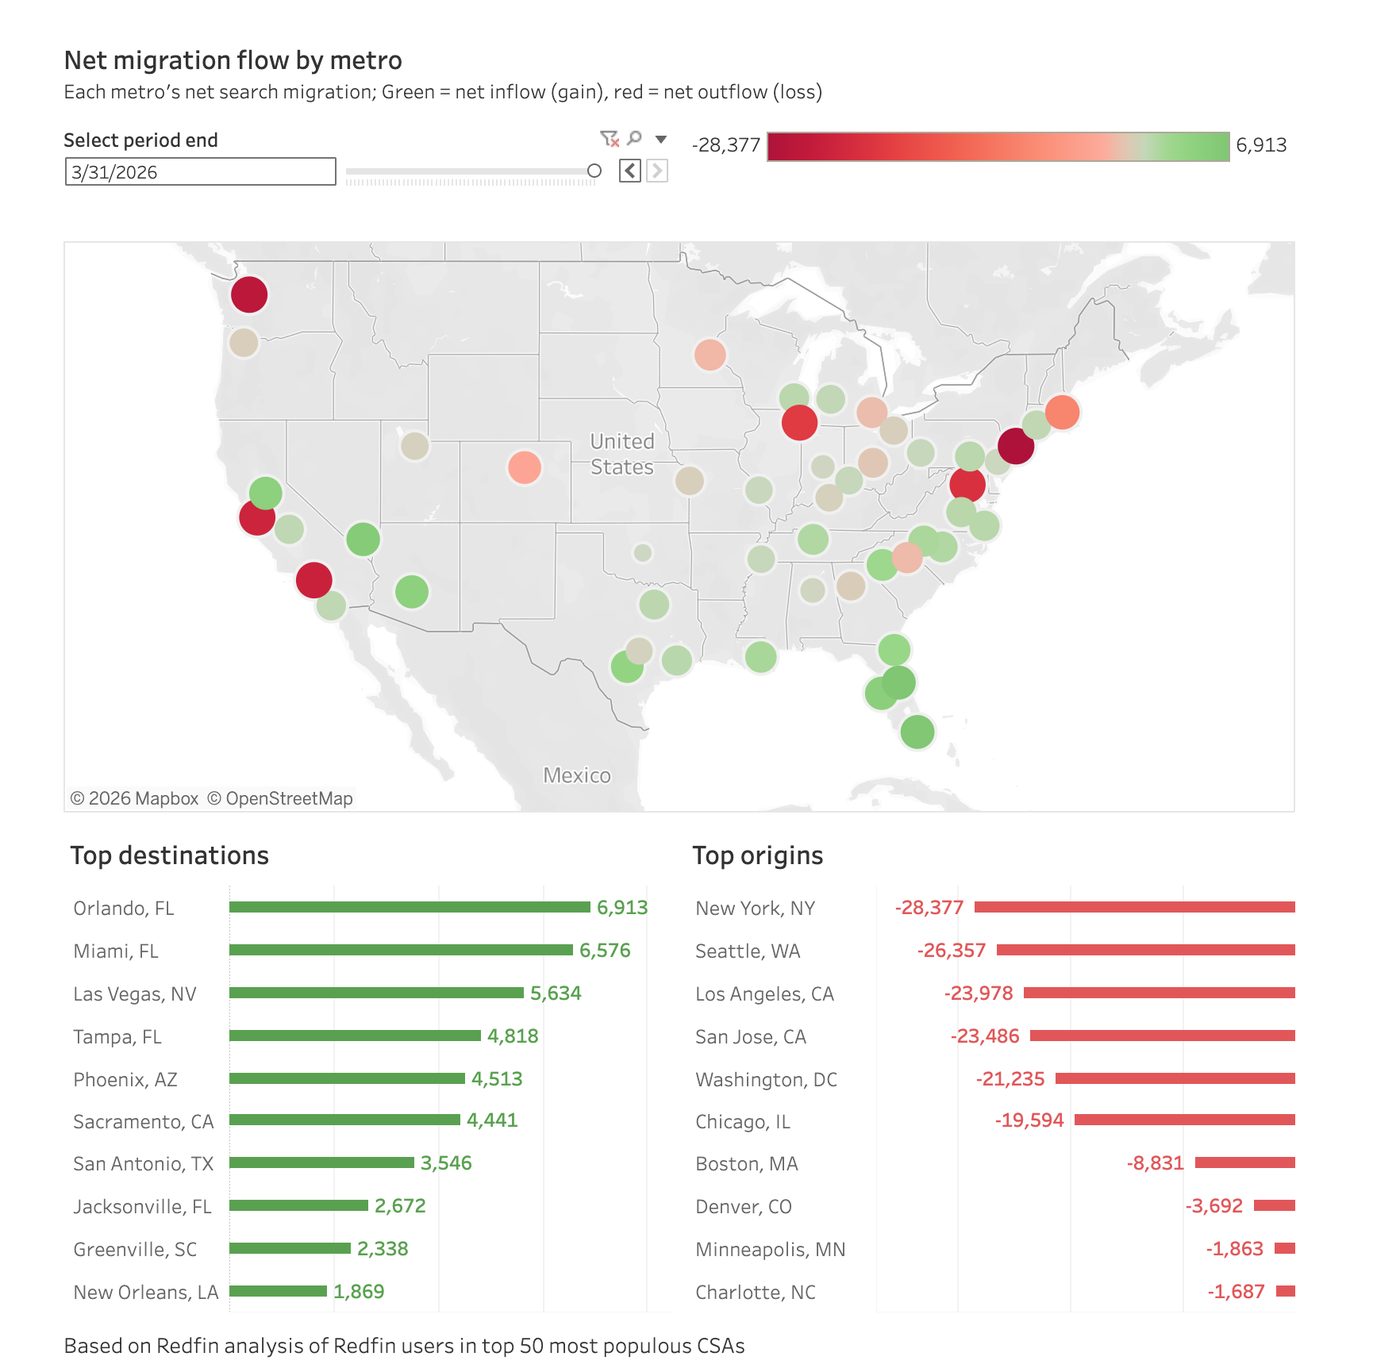Screen dimensions: 1400x1368
Task: Select the Boston, MA origin label
Action: pyautogui.click(x=747, y=1164)
